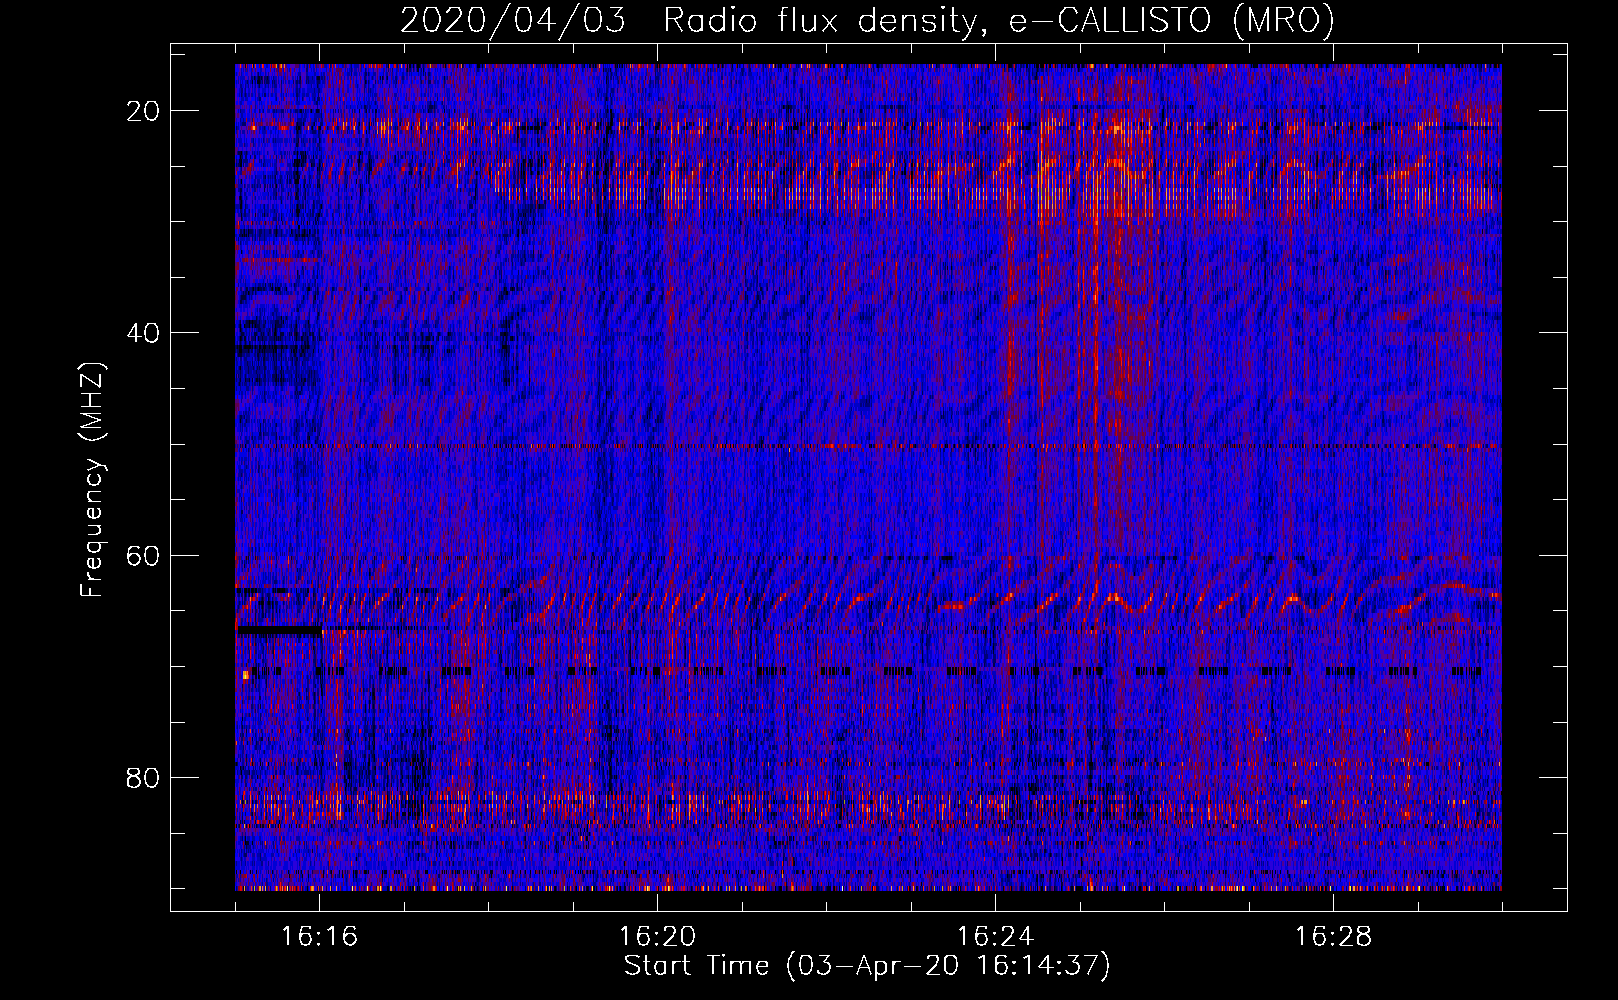Click the 'Start Time (03-Apr-20 16:14:37)' label
The width and height of the screenshot is (1618, 1000).
(867, 966)
